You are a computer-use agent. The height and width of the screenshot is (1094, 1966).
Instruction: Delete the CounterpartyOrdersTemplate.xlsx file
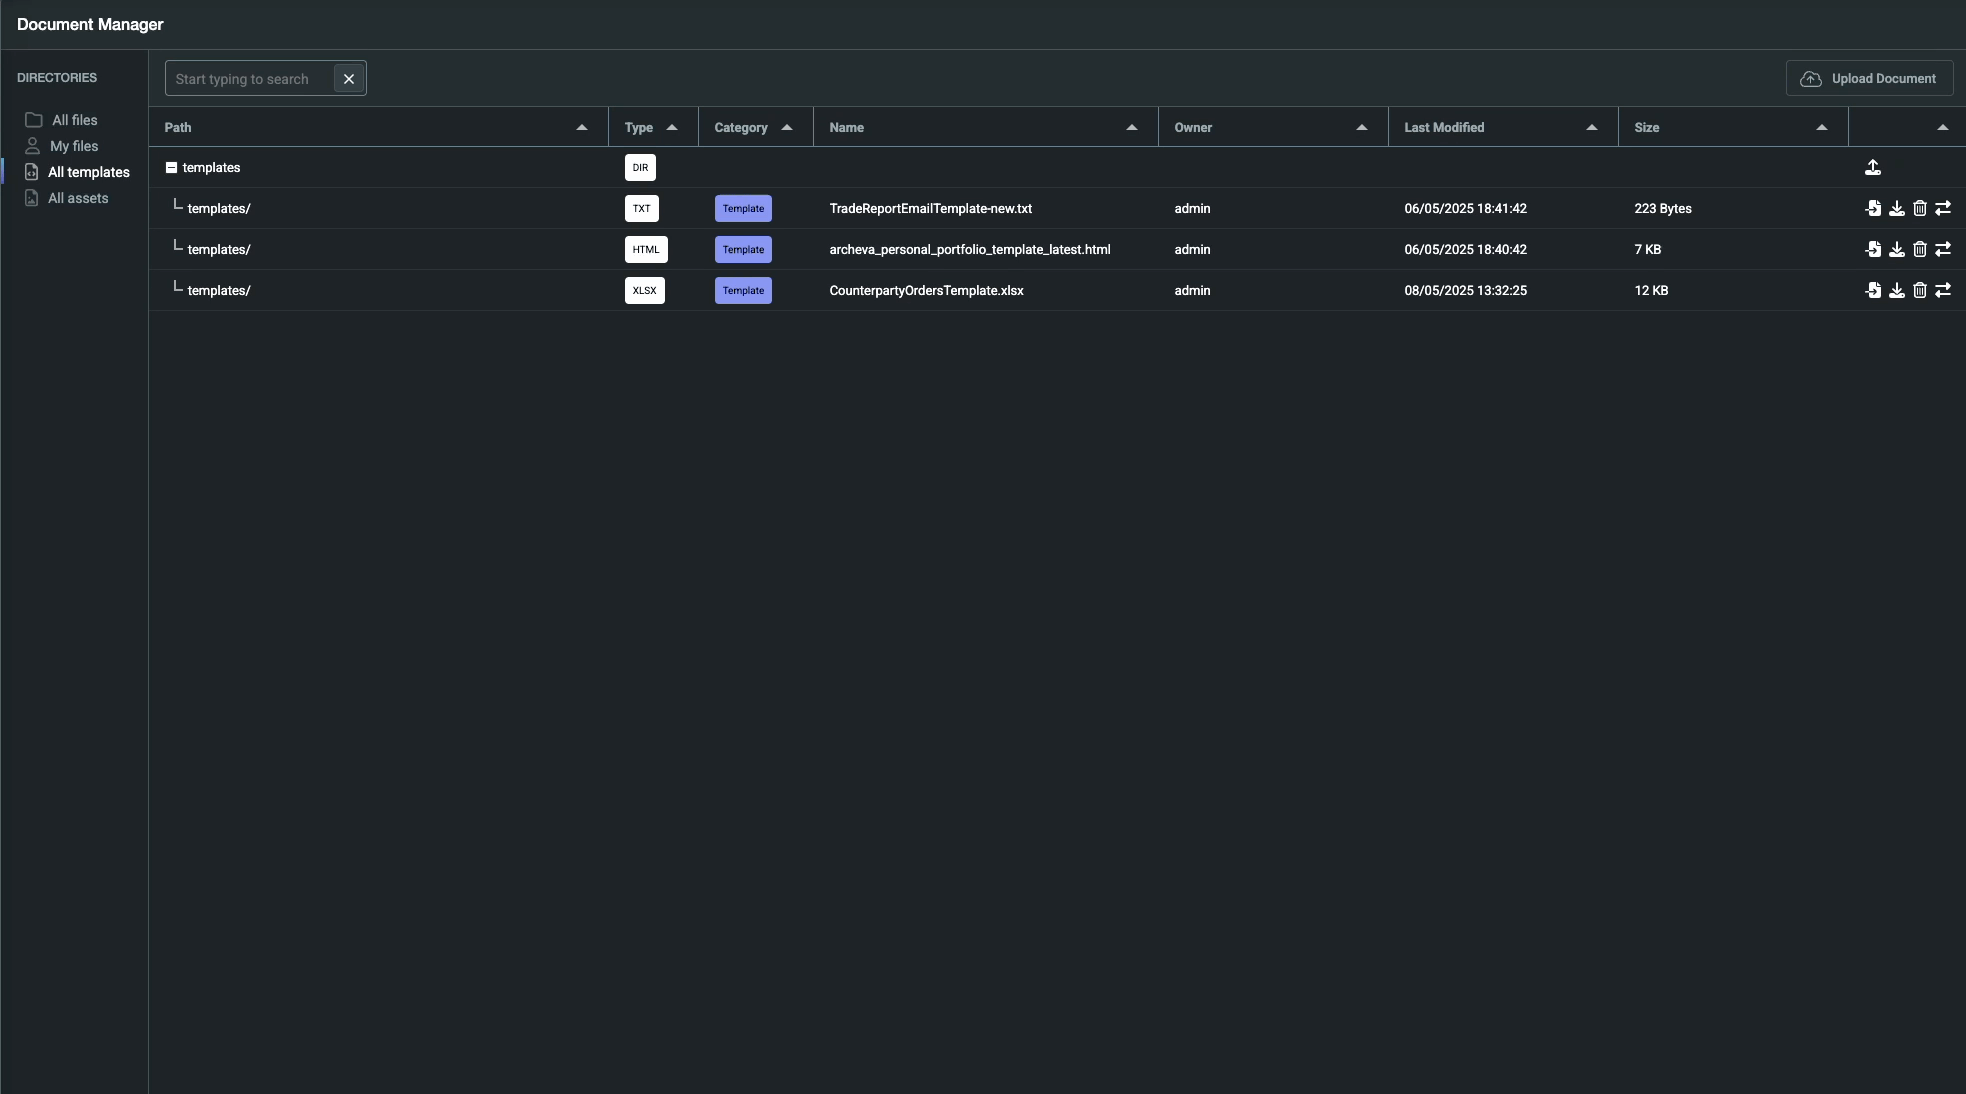[x=1919, y=291]
